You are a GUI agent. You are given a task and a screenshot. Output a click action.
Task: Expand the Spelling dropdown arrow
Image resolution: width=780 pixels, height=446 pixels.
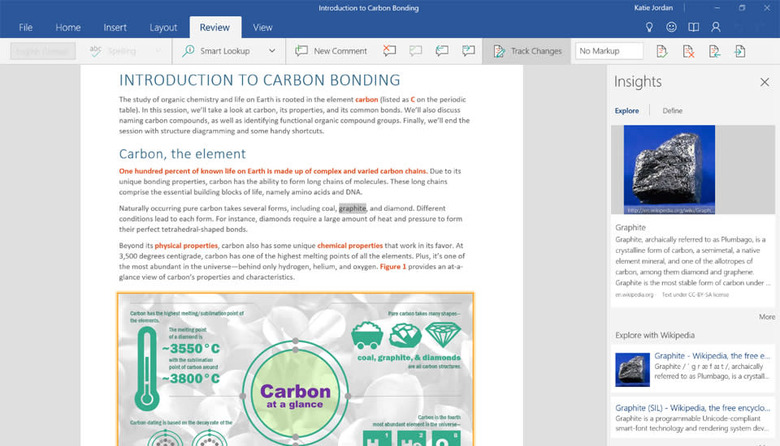[158, 51]
